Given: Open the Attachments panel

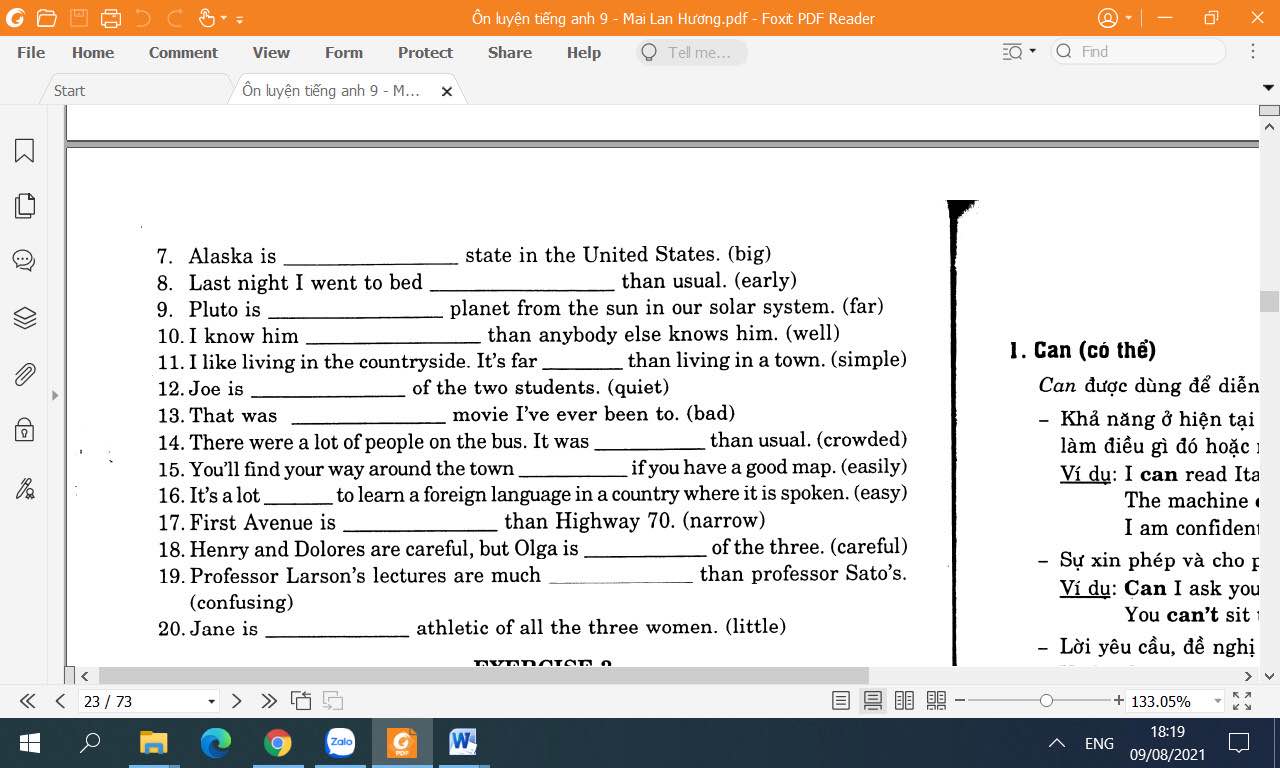Looking at the screenshot, I should coord(24,375).
